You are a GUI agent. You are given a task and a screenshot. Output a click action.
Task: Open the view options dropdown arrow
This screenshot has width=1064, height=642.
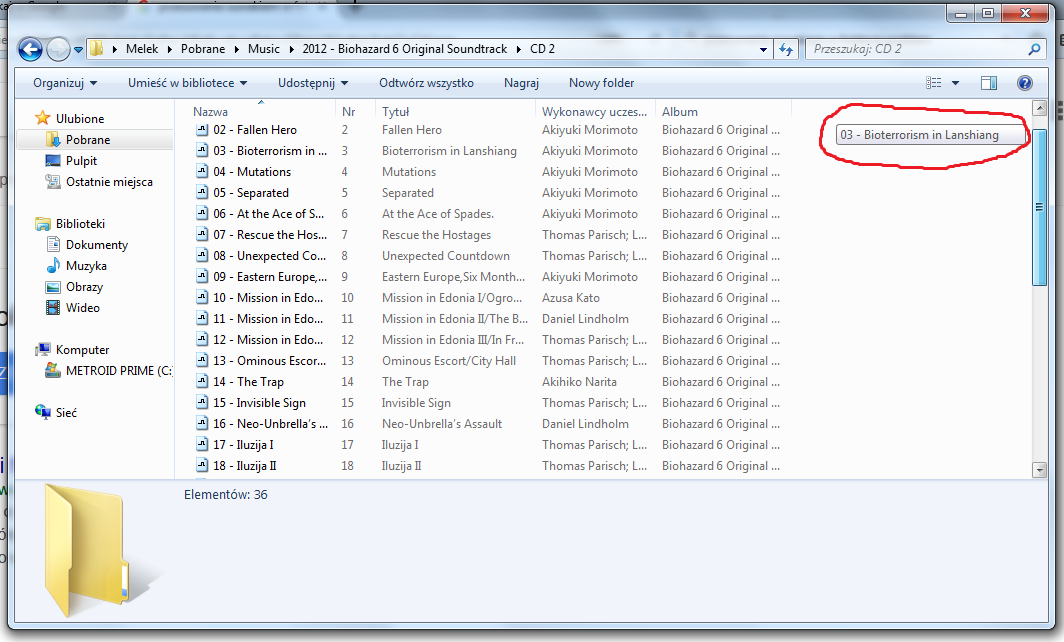955,83
